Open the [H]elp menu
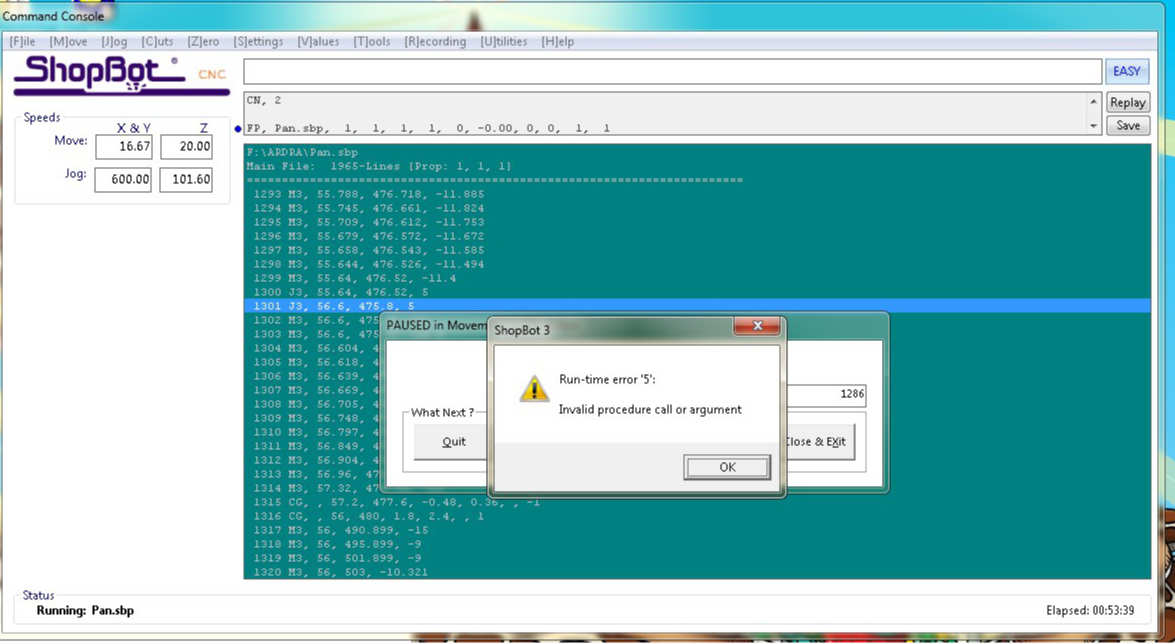Image resolution: width=1175 pixels, height=644 pixels. 558,41
